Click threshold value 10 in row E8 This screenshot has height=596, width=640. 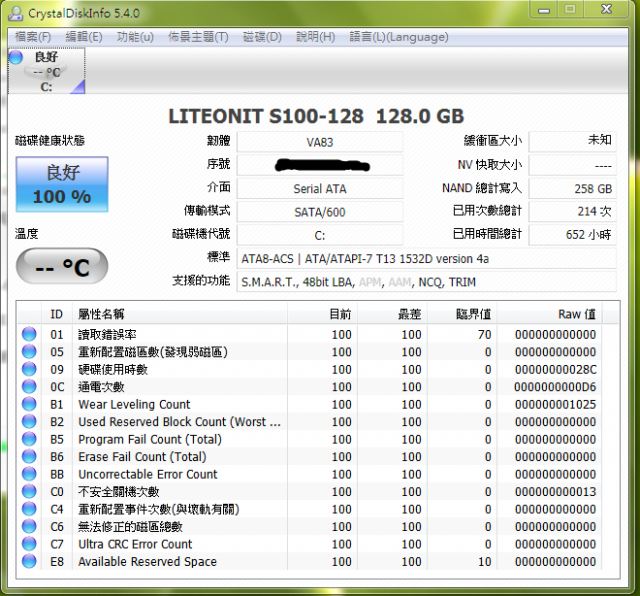(x=484, y=562)
